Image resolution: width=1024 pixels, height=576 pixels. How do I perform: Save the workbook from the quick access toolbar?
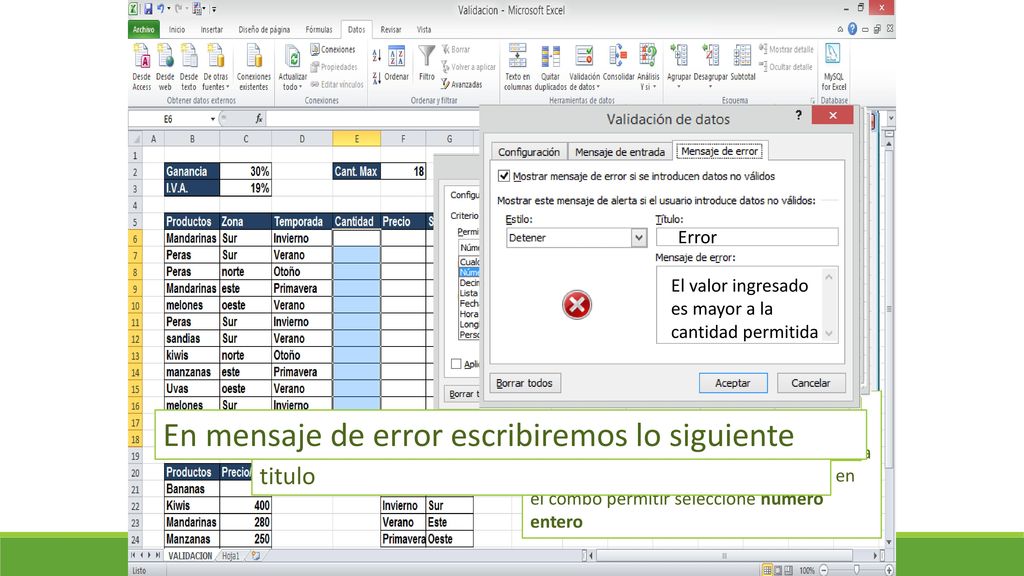tap(148, 9)
